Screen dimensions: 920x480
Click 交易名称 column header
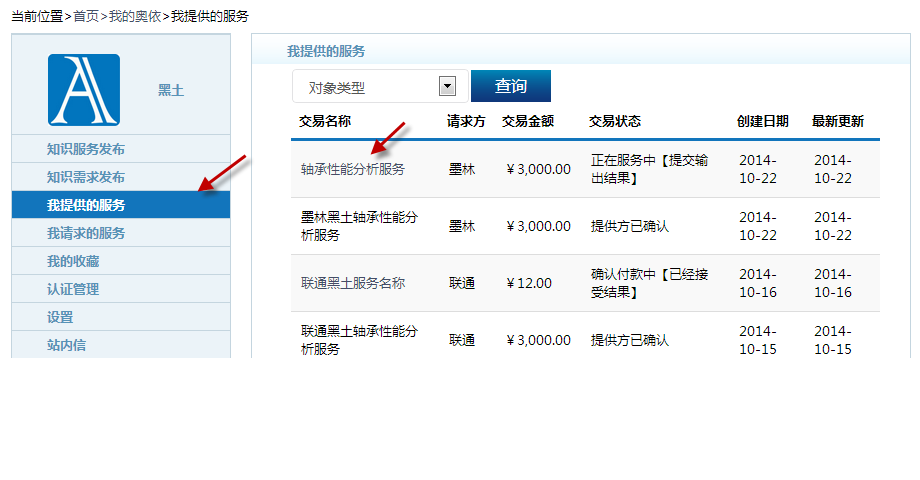coord(324,121)
